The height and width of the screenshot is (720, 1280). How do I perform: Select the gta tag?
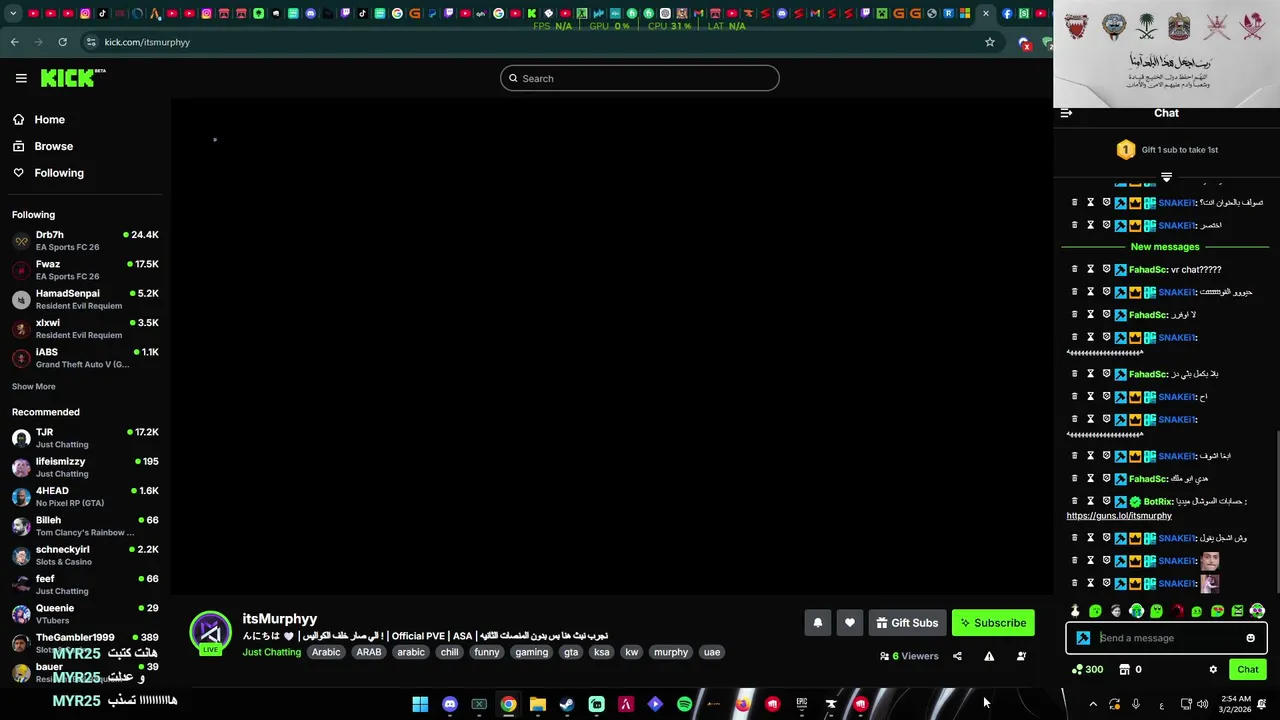pyautogui.click(x=571, y=652)
